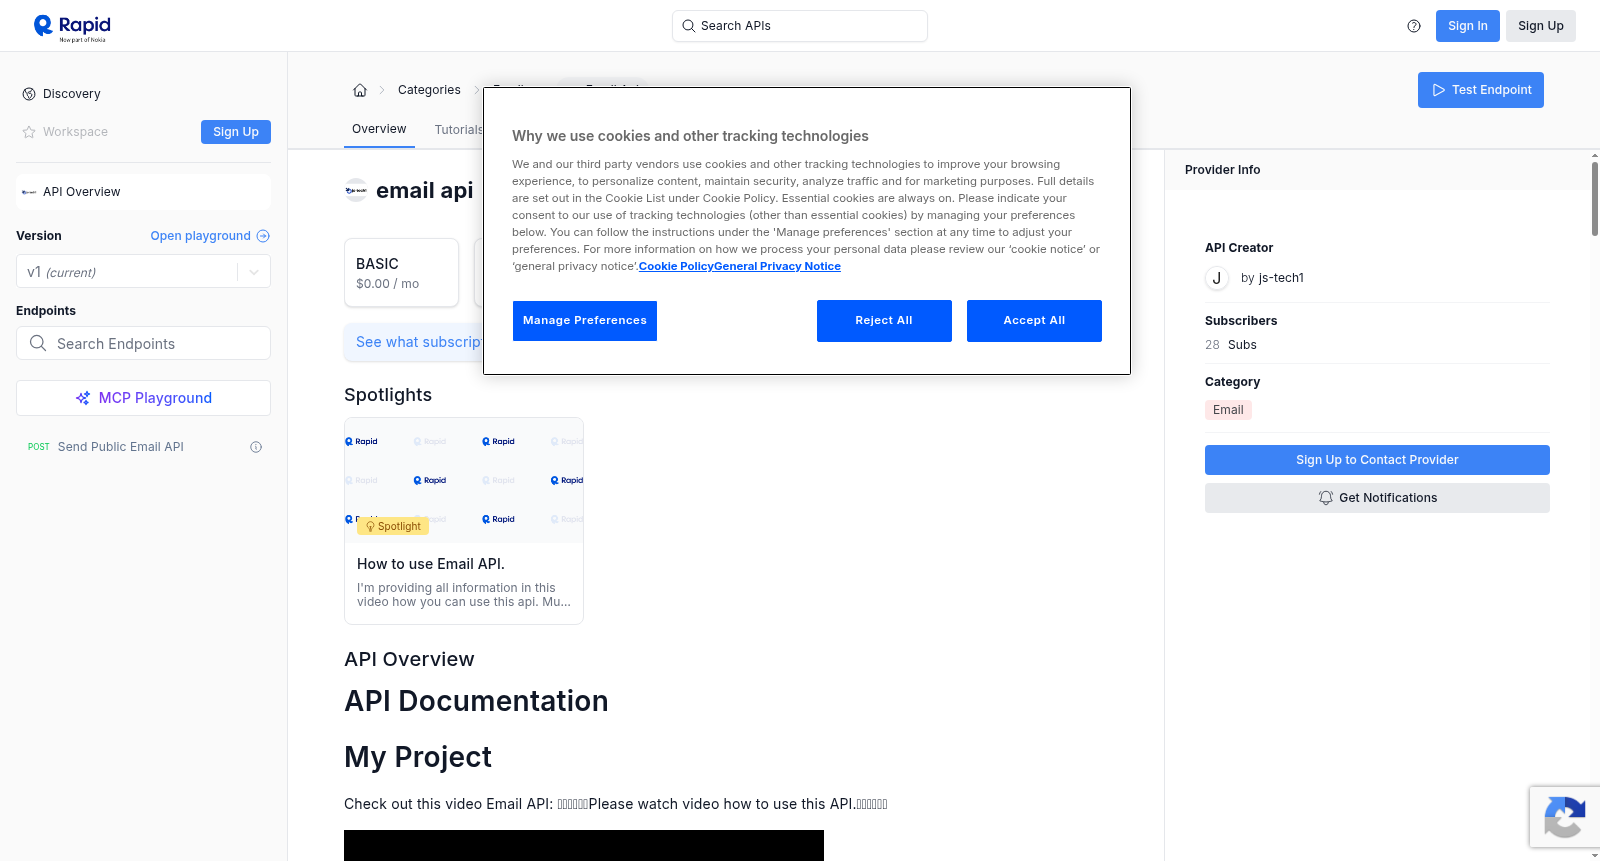Select the BASIC $0.00 / mo plan card
Screen dimensions: 1600x861
pyautogui.click(x=401, y=272)
